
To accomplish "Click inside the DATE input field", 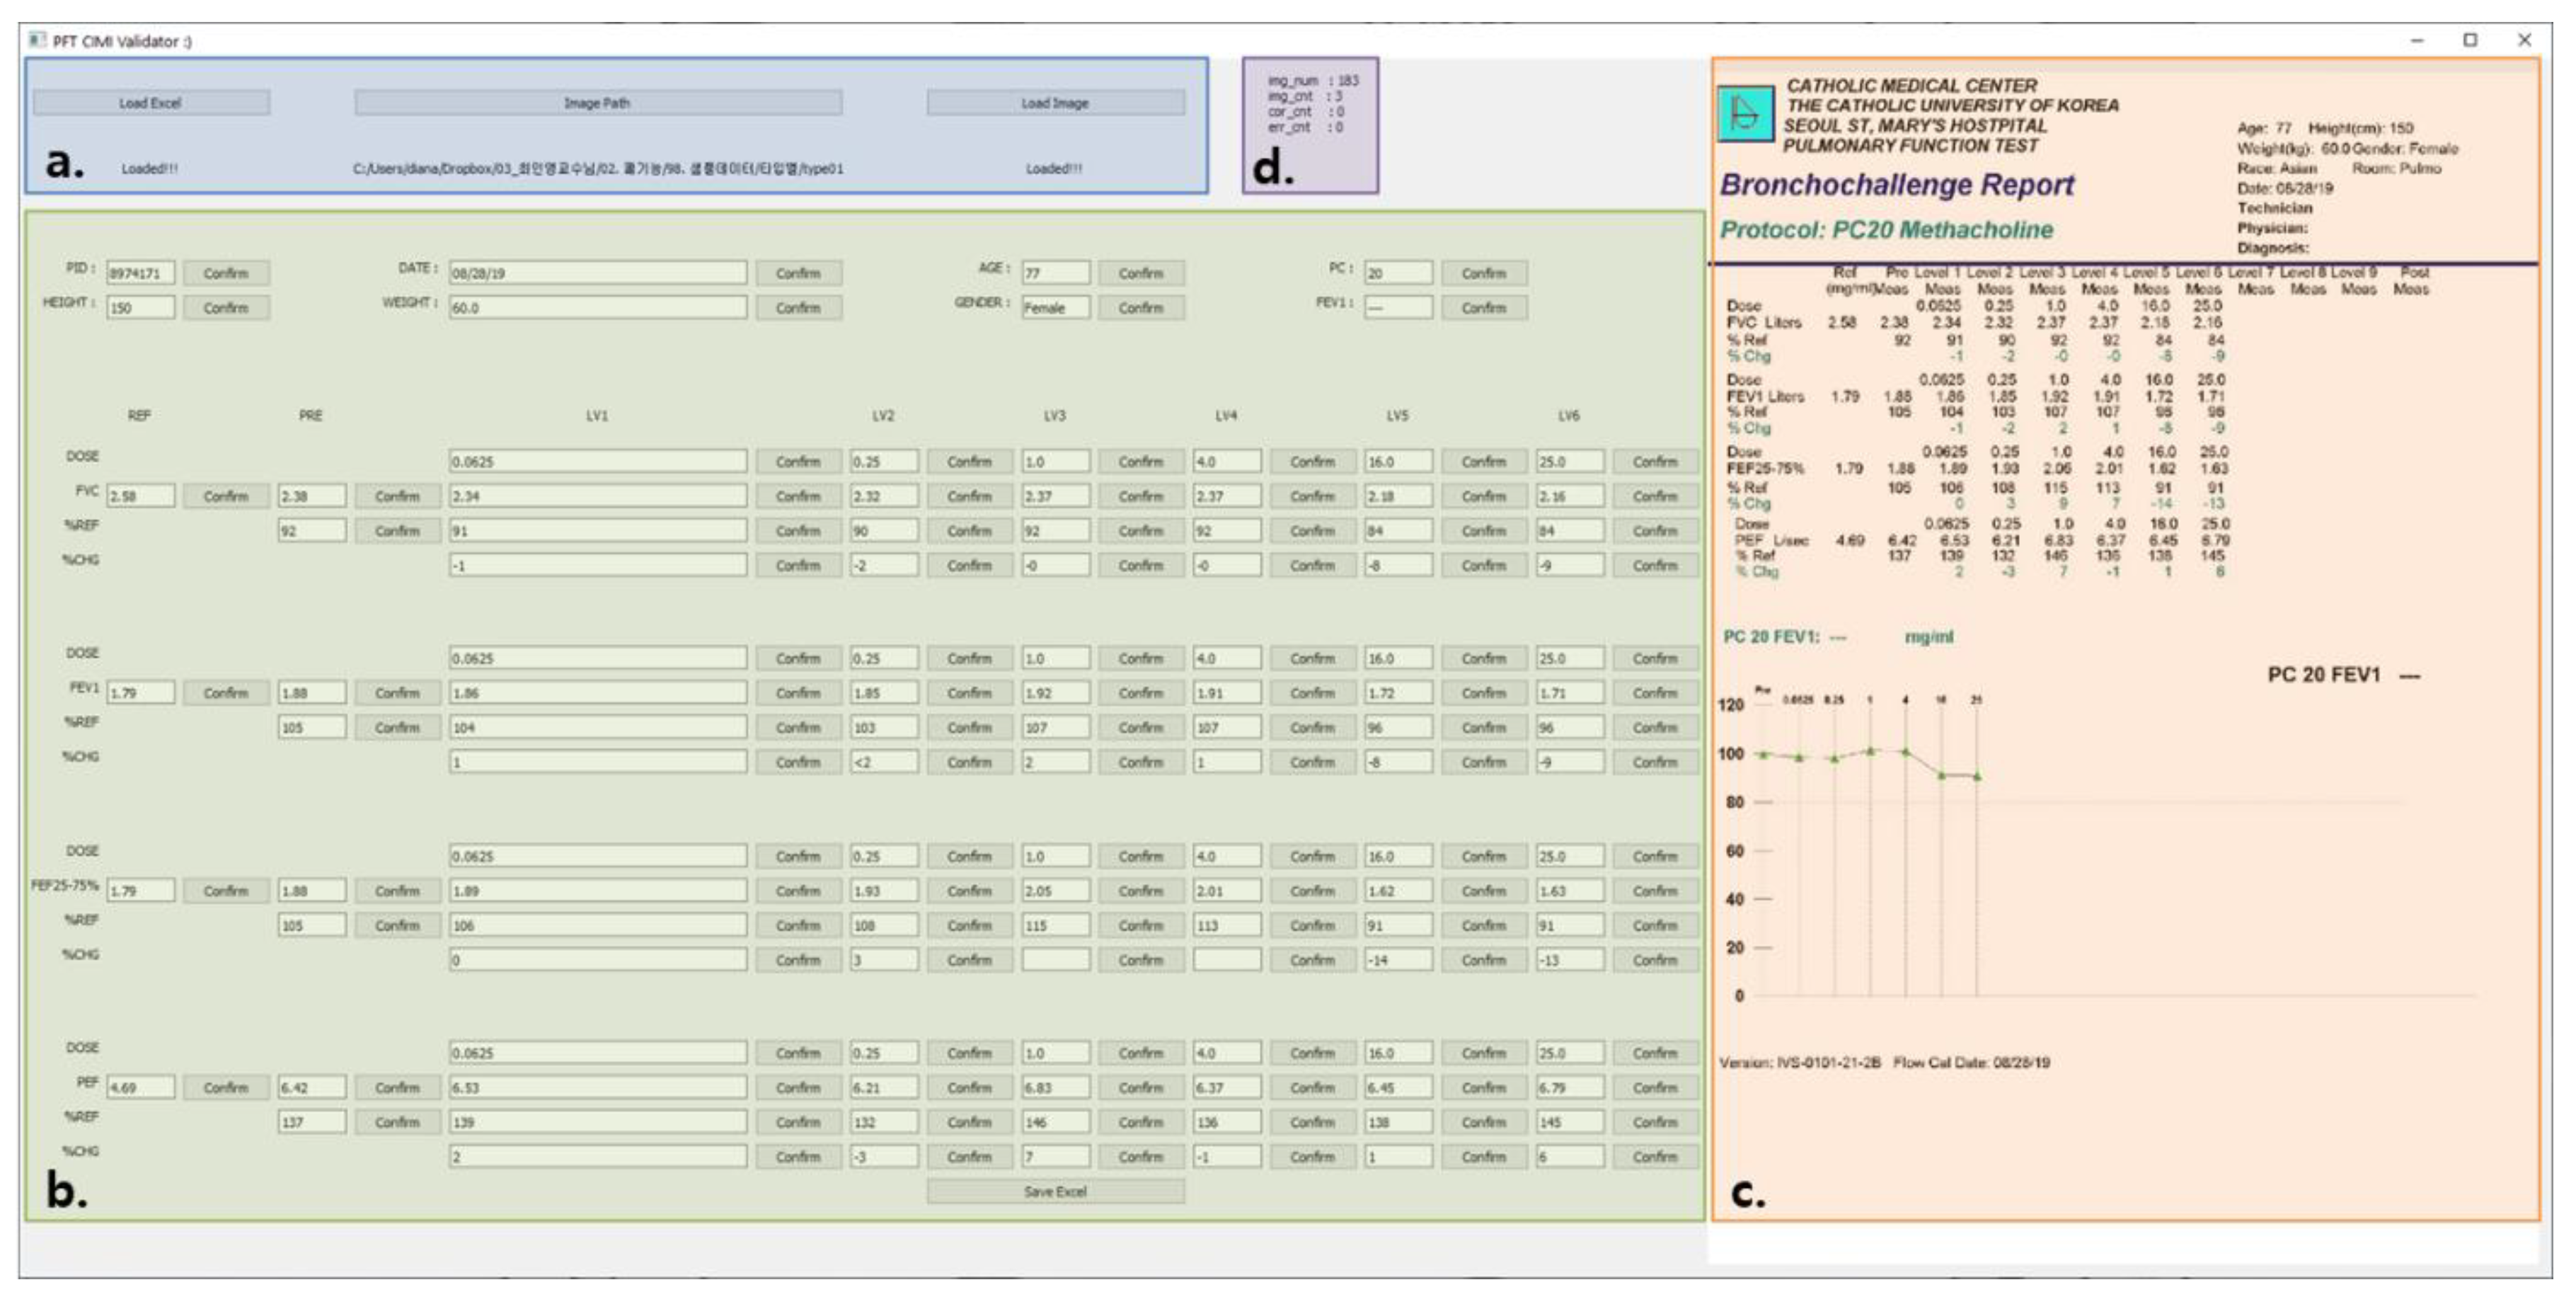I will pyautogui.click(x=597, y=273).
